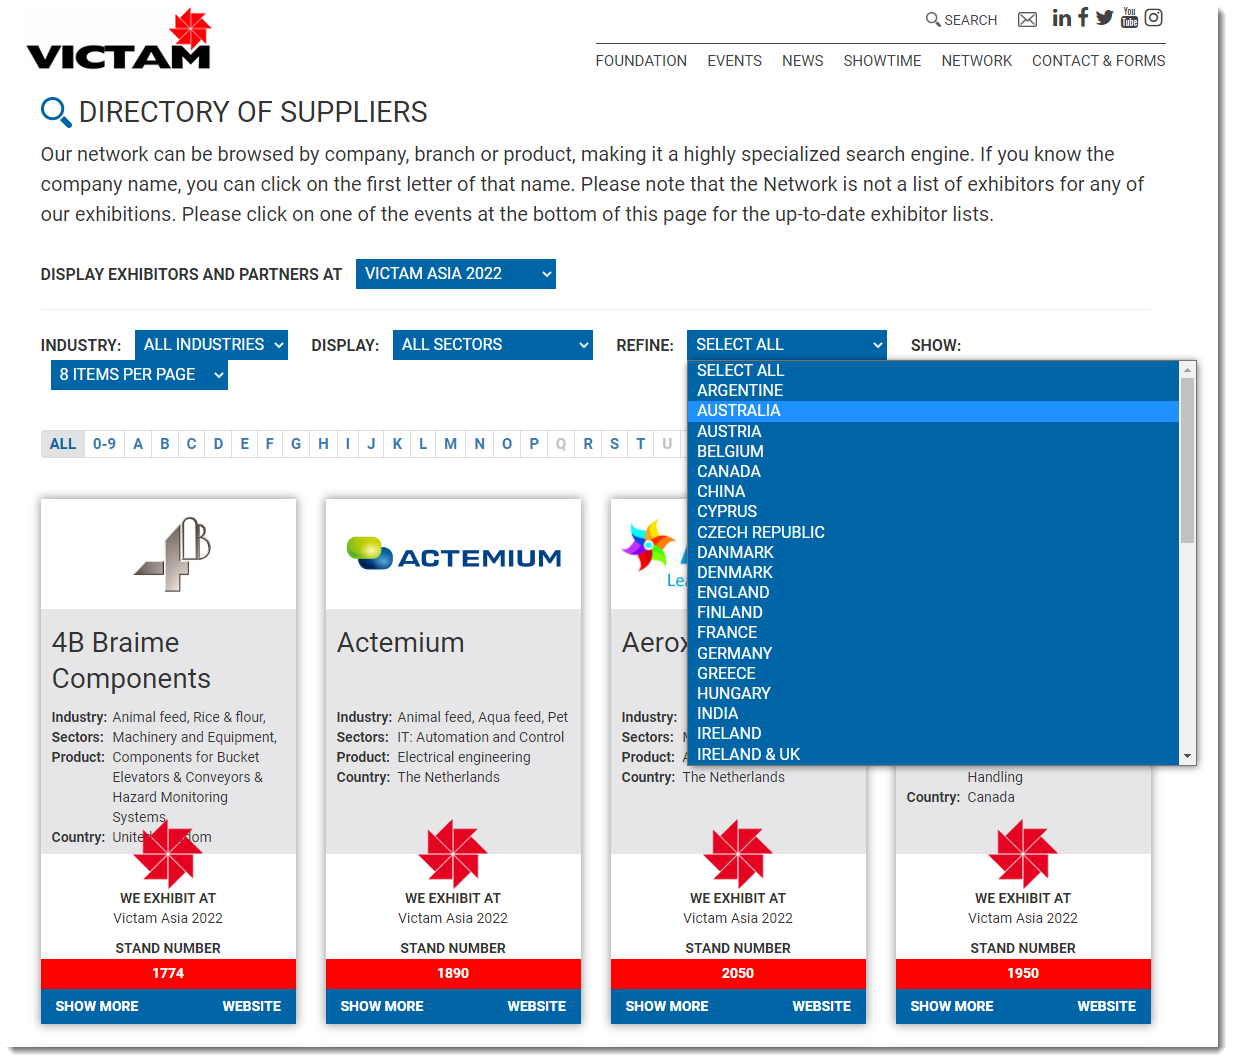Visit Website link on the Actemium card

pyautogui.click(x=536, y=1006)
